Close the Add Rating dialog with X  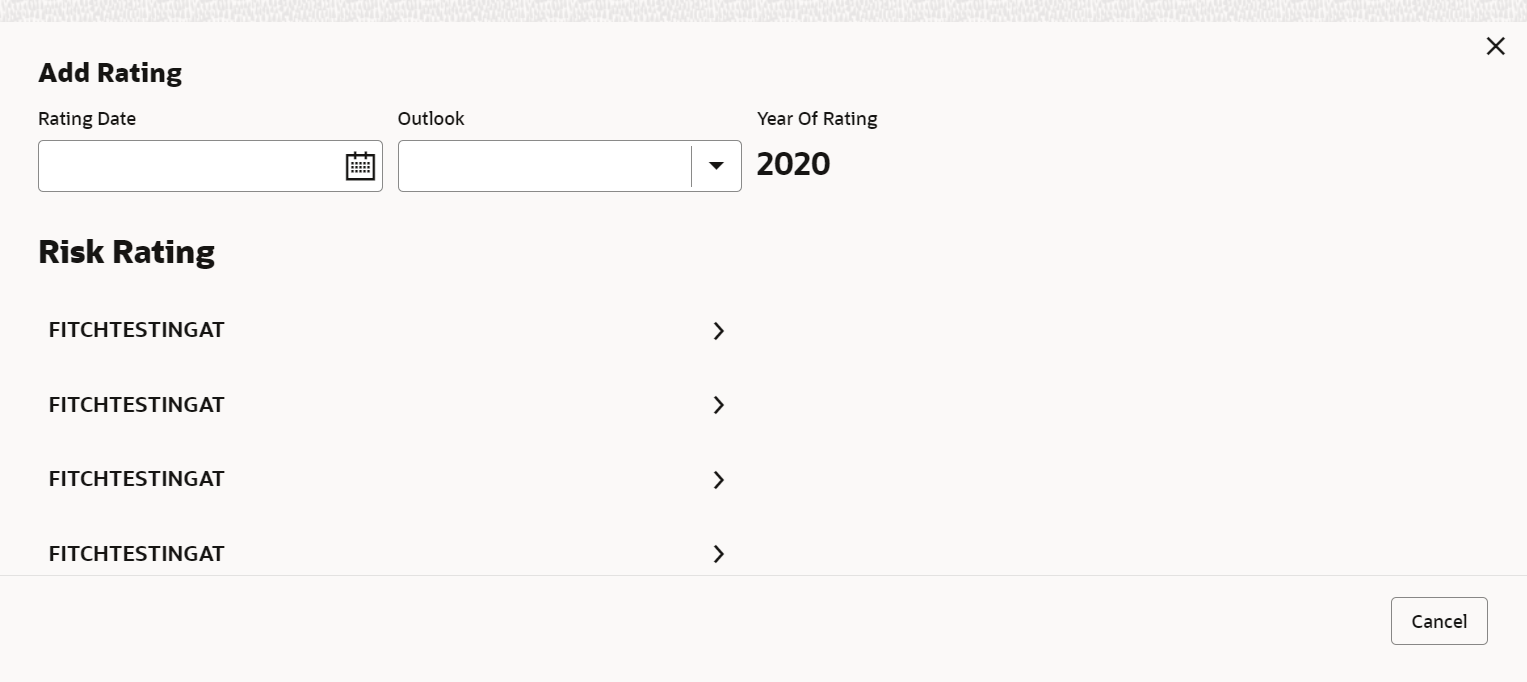[x=1495, y=46]
